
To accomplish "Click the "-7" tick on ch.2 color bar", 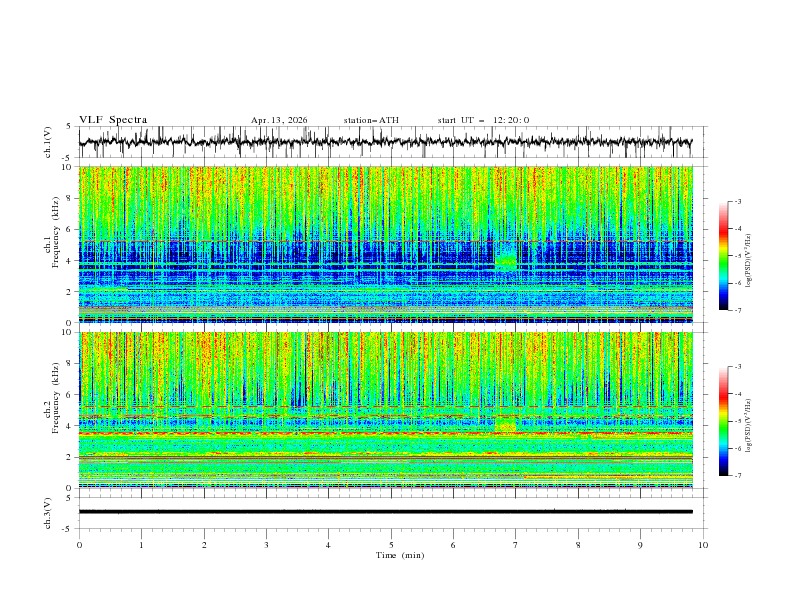I will click(737, 476).
